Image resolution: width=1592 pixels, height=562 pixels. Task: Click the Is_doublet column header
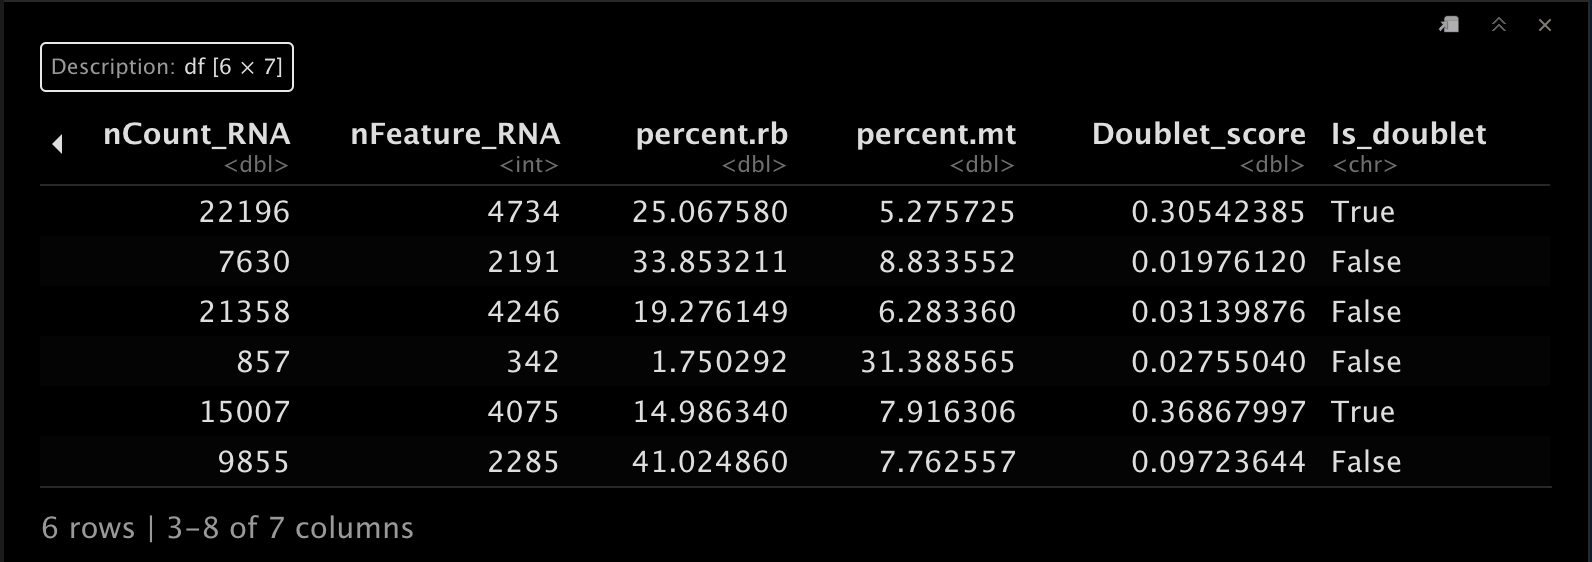click(x=1408, y=134)
